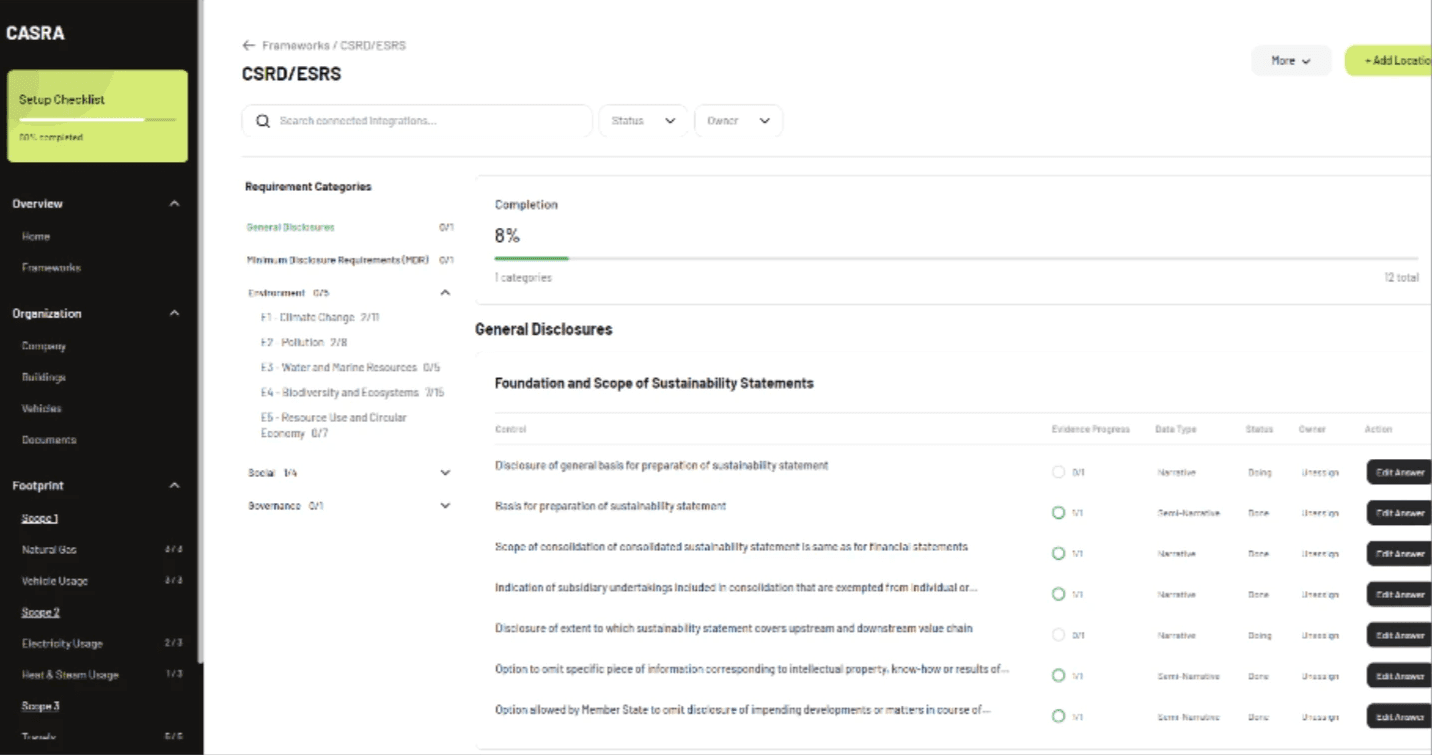Screen dimensions: 1432x755
Task: Click the Scope 1 link
Action: click(40, 518)
